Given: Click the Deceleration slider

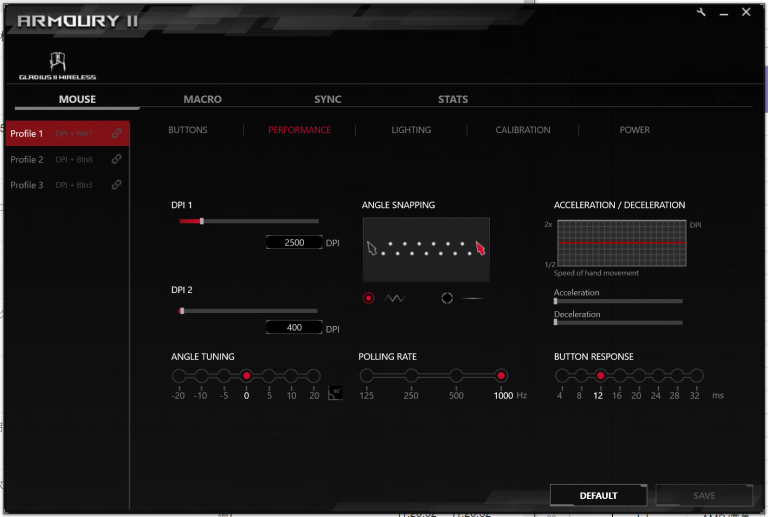Looking at the screenshot, I should pyautogui.click(x=618, y=322).
